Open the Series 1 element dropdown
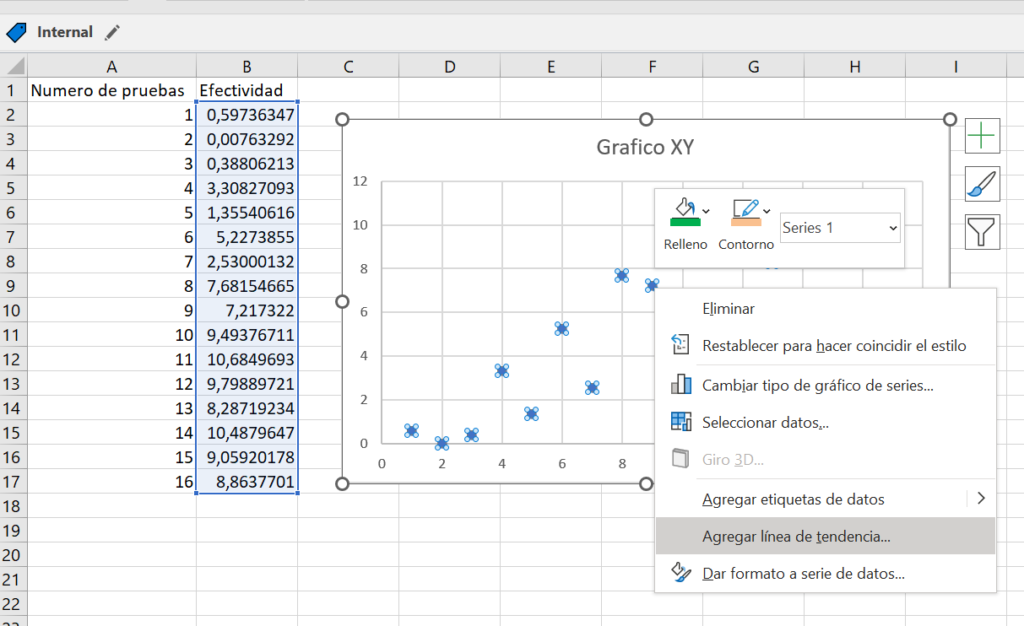The width and height of the screenshot is (1024, 626). pyautogui.click(x=840, y=228)
